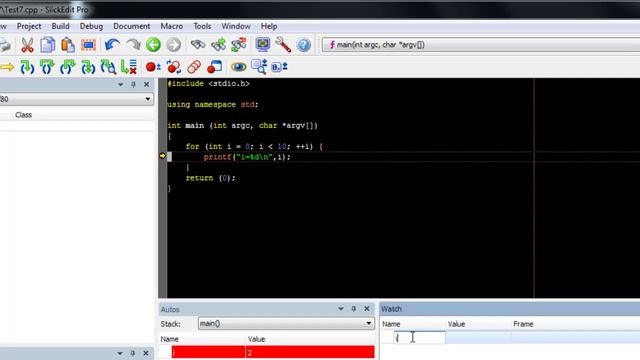640x360 pixels.
Task: Open the Macro menu
Action: click(171, 26)
